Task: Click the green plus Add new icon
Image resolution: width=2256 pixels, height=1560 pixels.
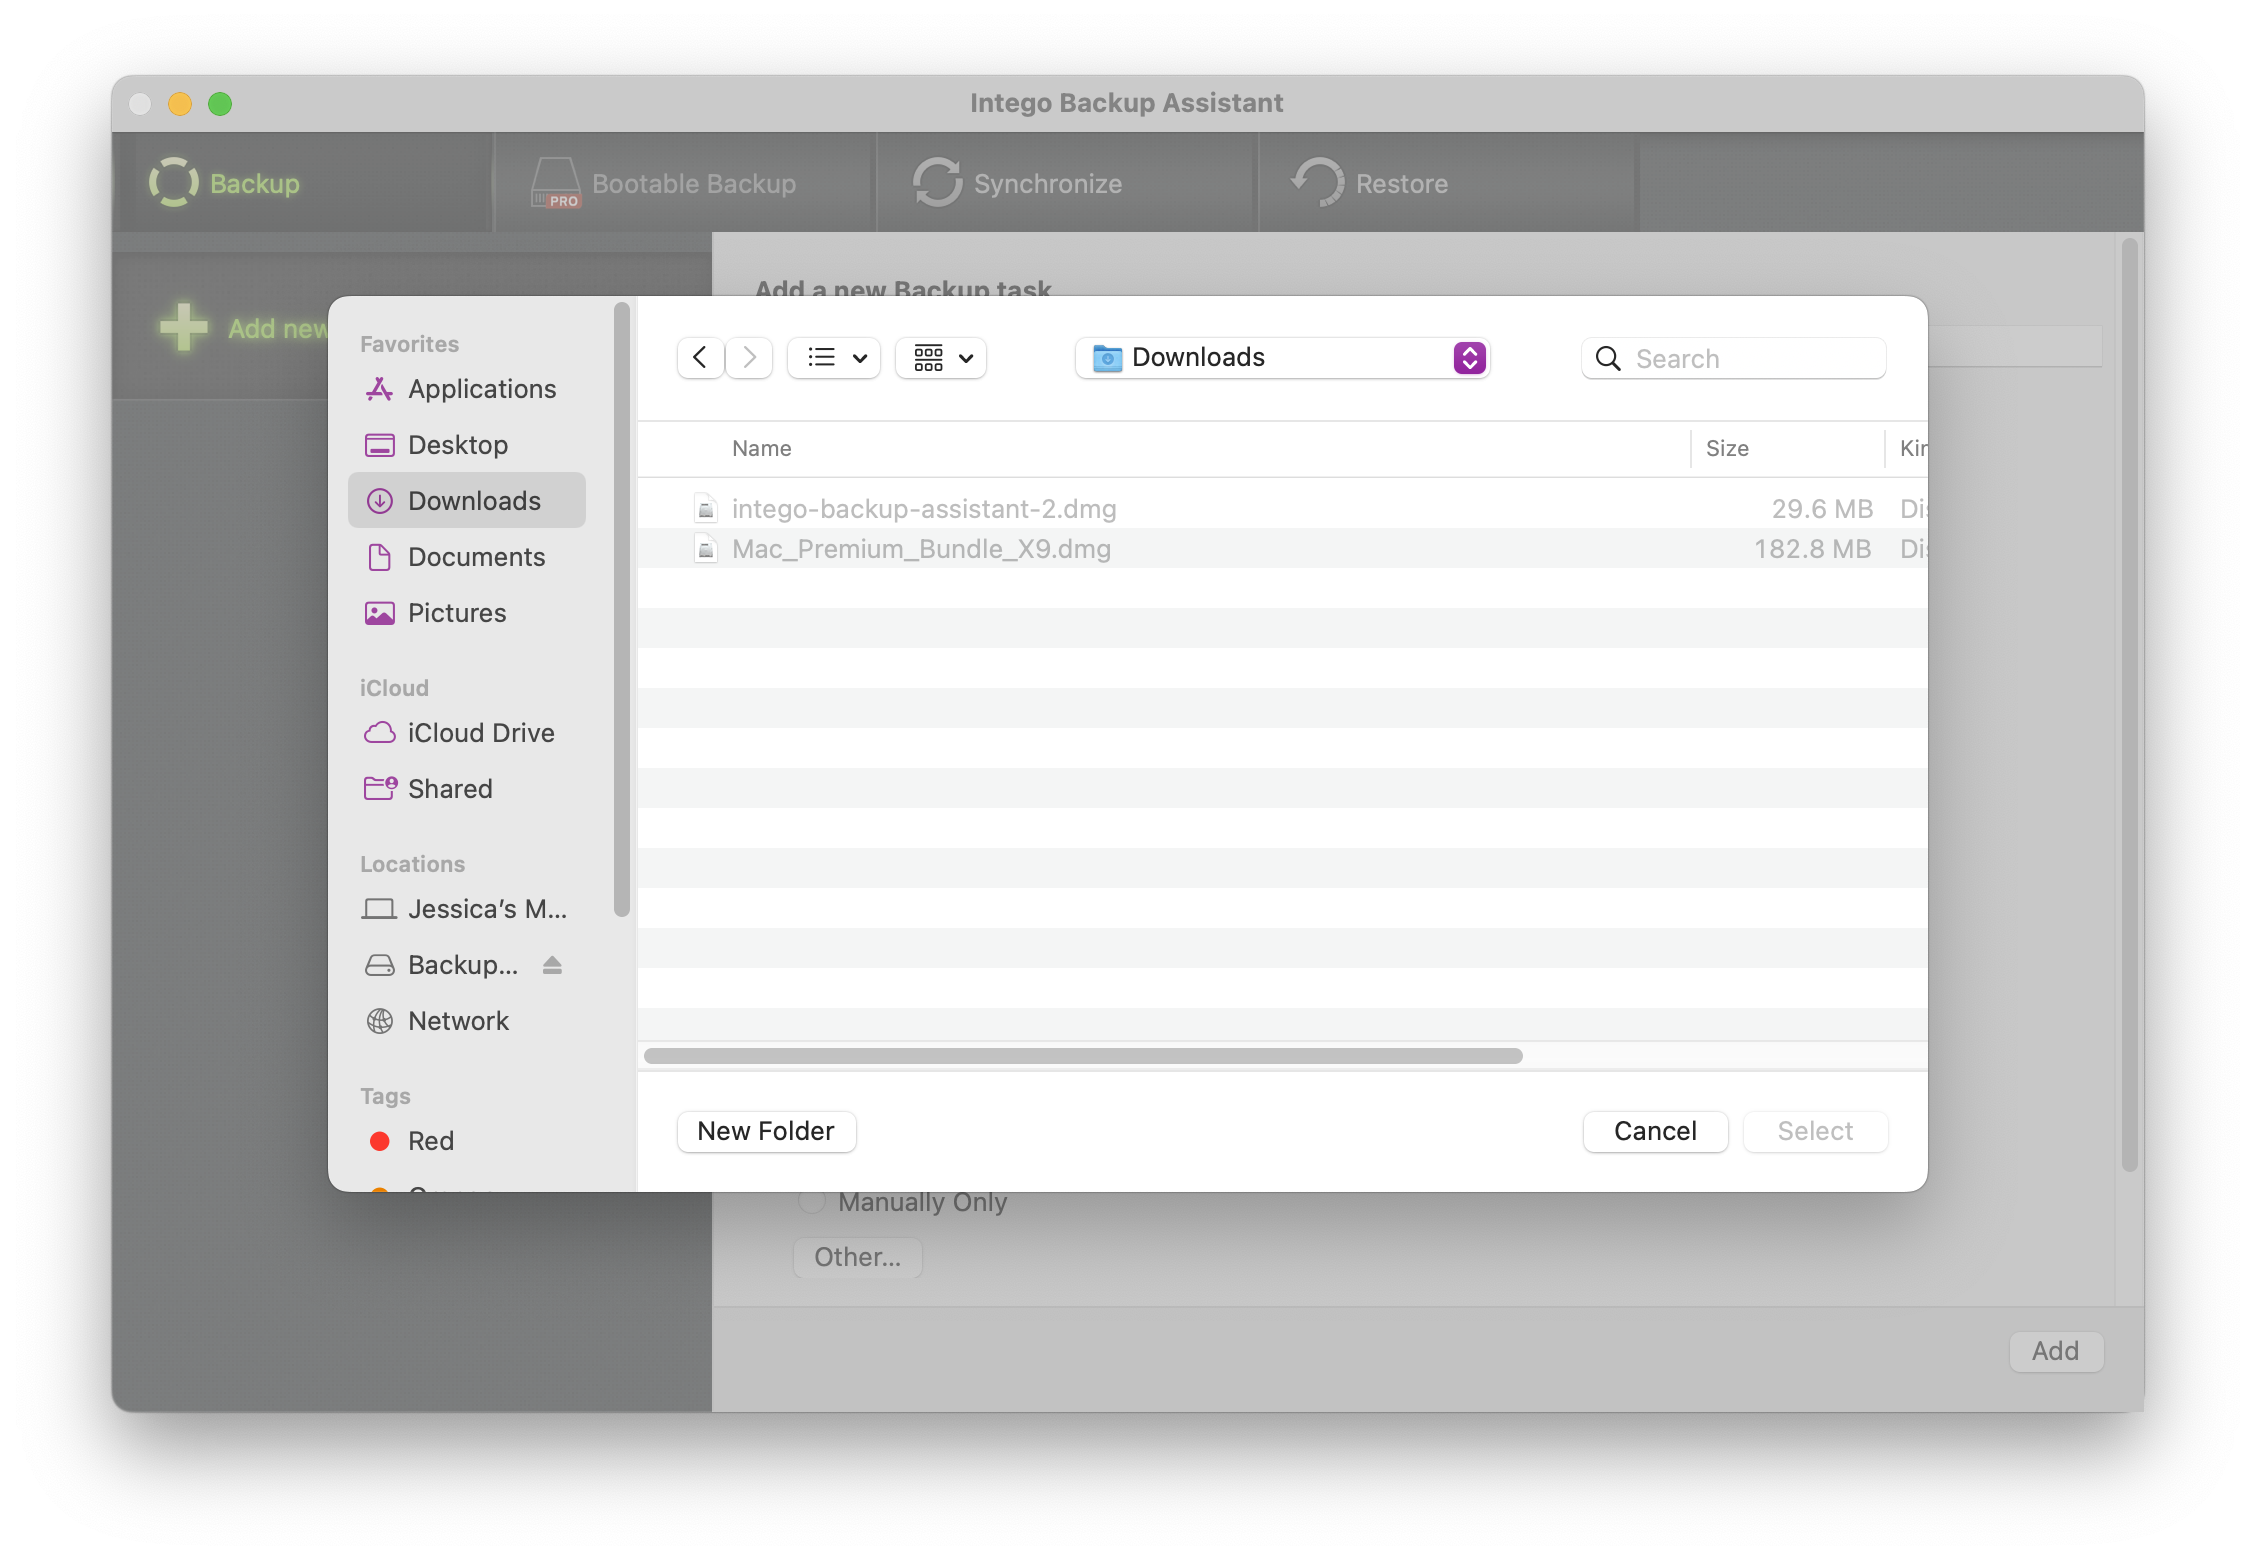Action: (x=184, y=328)
